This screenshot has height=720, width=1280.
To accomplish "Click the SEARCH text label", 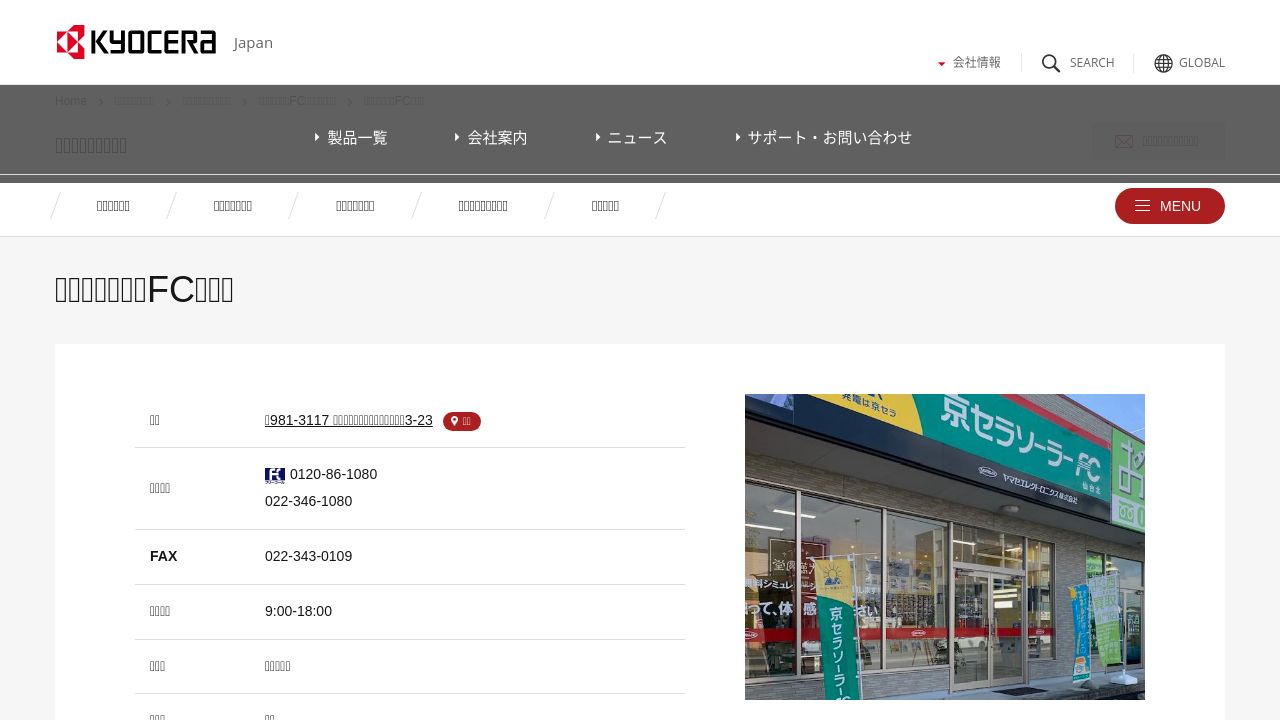I will pyautogui.click(x=1092, y=63).
